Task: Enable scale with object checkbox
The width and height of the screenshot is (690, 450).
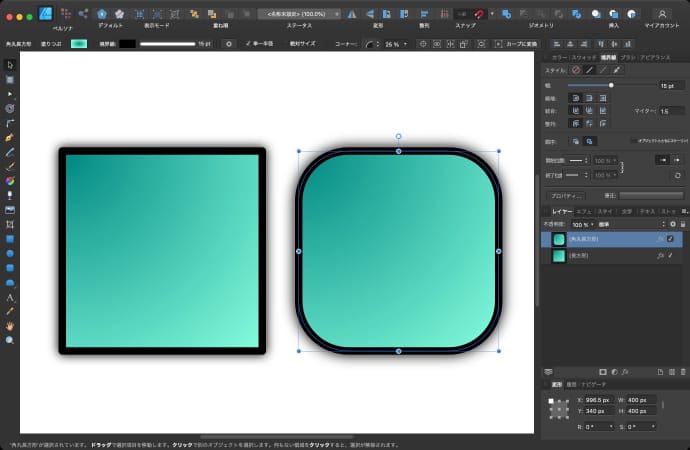Action: click(632, 141)
